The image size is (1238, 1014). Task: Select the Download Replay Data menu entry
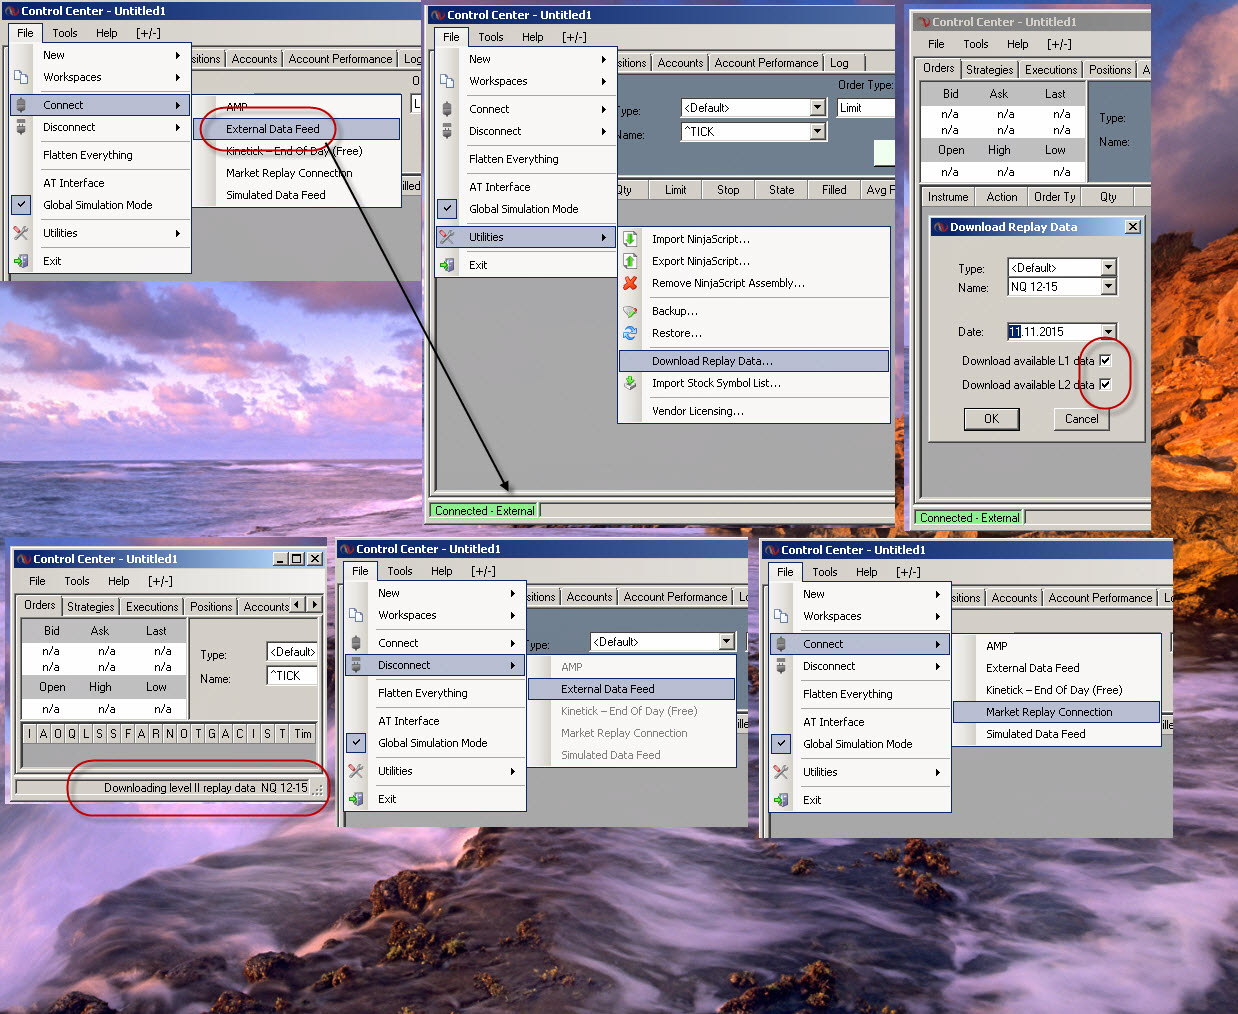coord(712,361)
